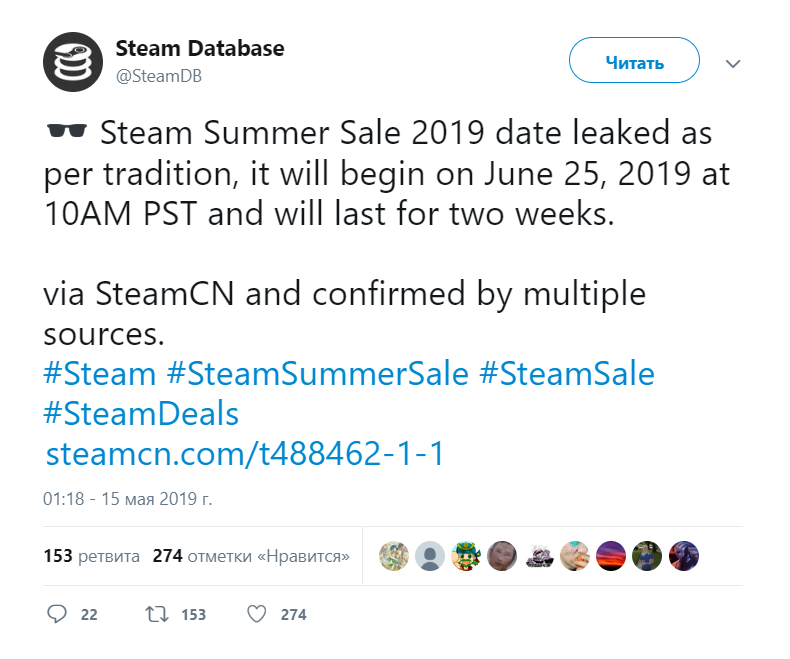Open the tweet options chevron menu

pyautogui.click(x=733, y=63)
